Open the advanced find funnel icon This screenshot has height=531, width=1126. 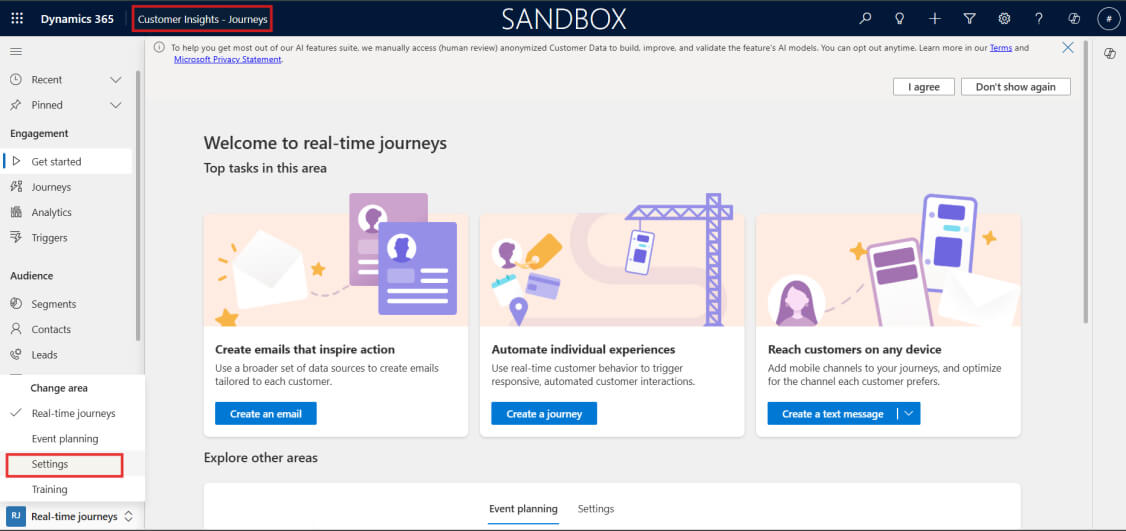click(969, 19)
